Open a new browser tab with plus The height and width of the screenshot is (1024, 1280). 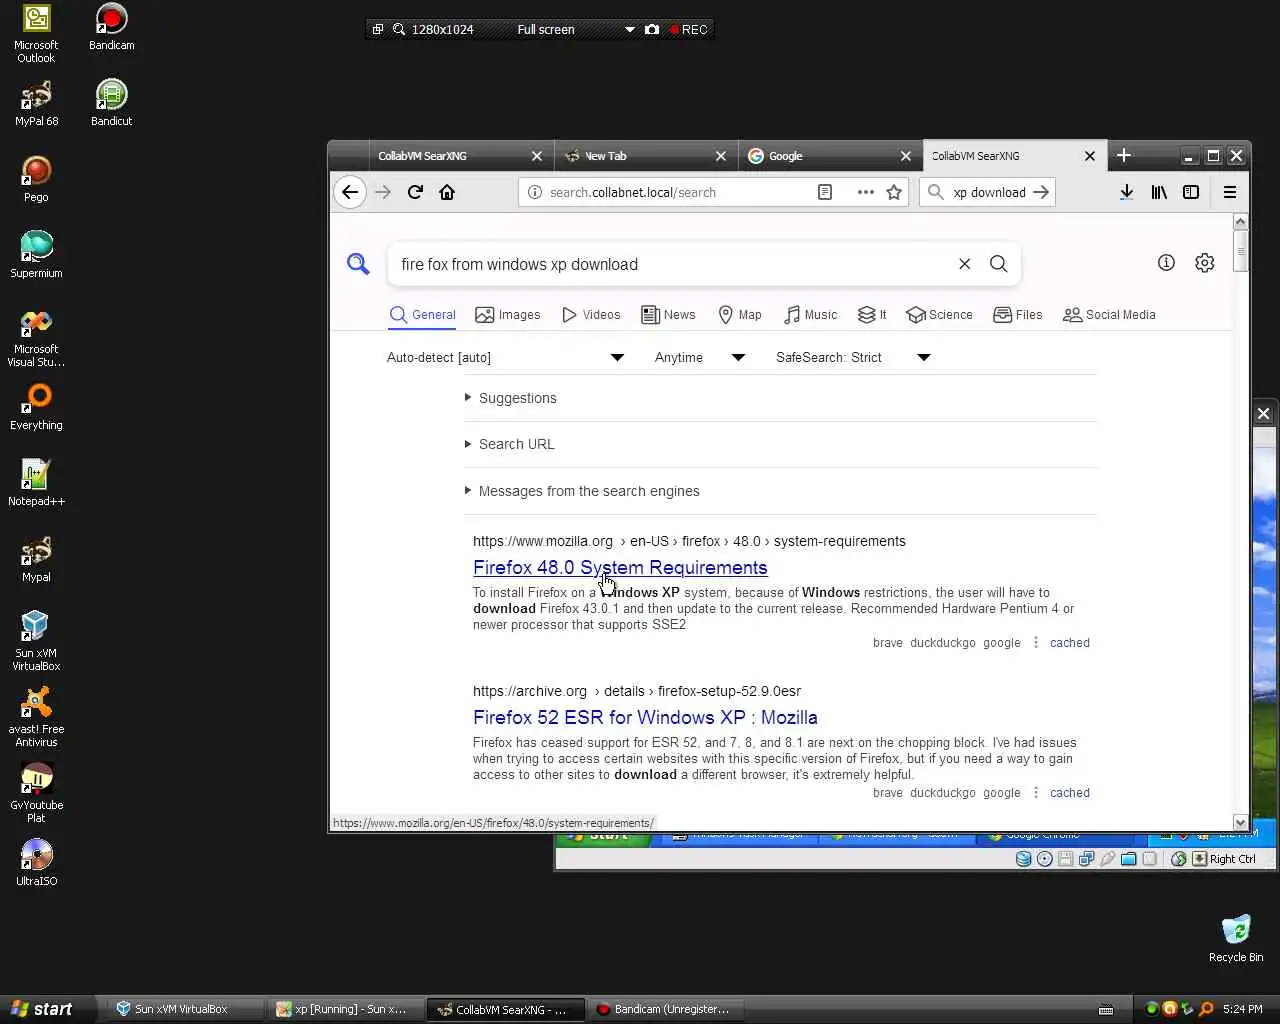(1124, 155)
